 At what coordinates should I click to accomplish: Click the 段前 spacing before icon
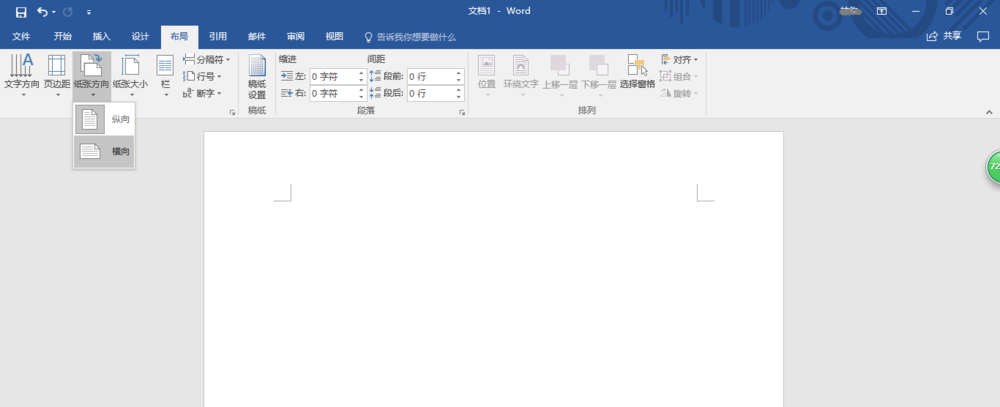(375, 77)
